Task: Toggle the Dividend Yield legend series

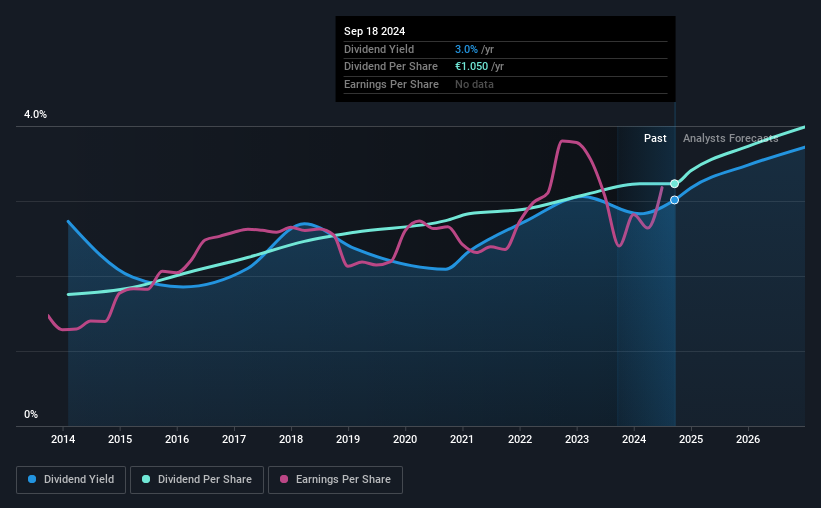Action: click(71, 479)
